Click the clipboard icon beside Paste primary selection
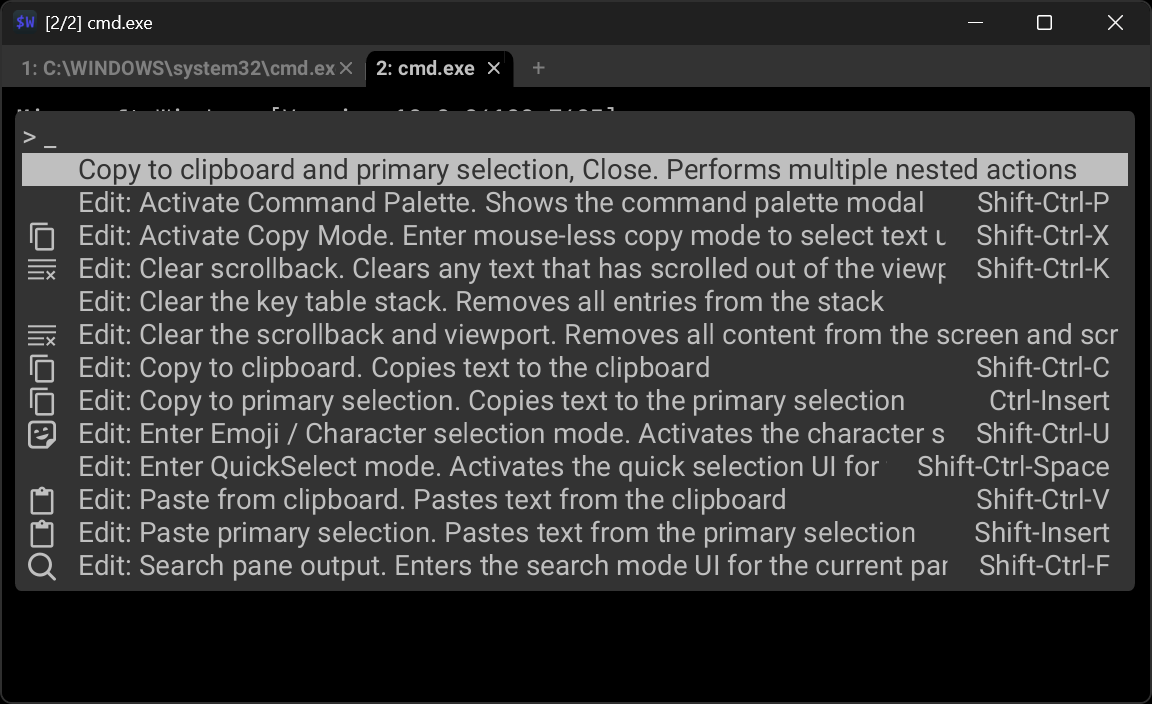The width and height of the screenshot is (1152, 704). (41, 534)
